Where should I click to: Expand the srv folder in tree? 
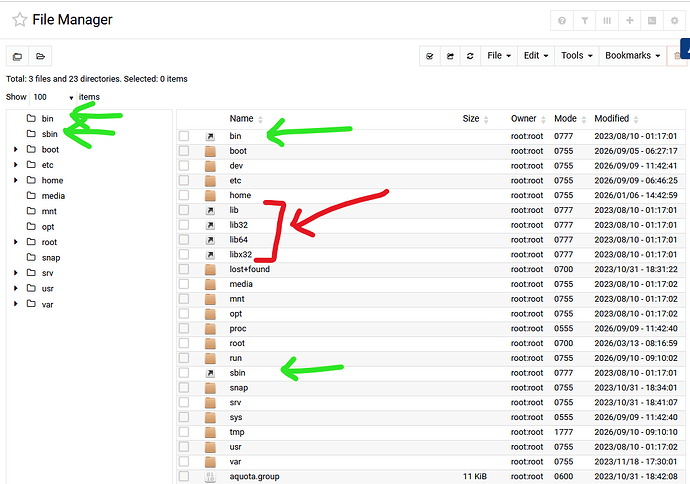(x=15, y=273)
